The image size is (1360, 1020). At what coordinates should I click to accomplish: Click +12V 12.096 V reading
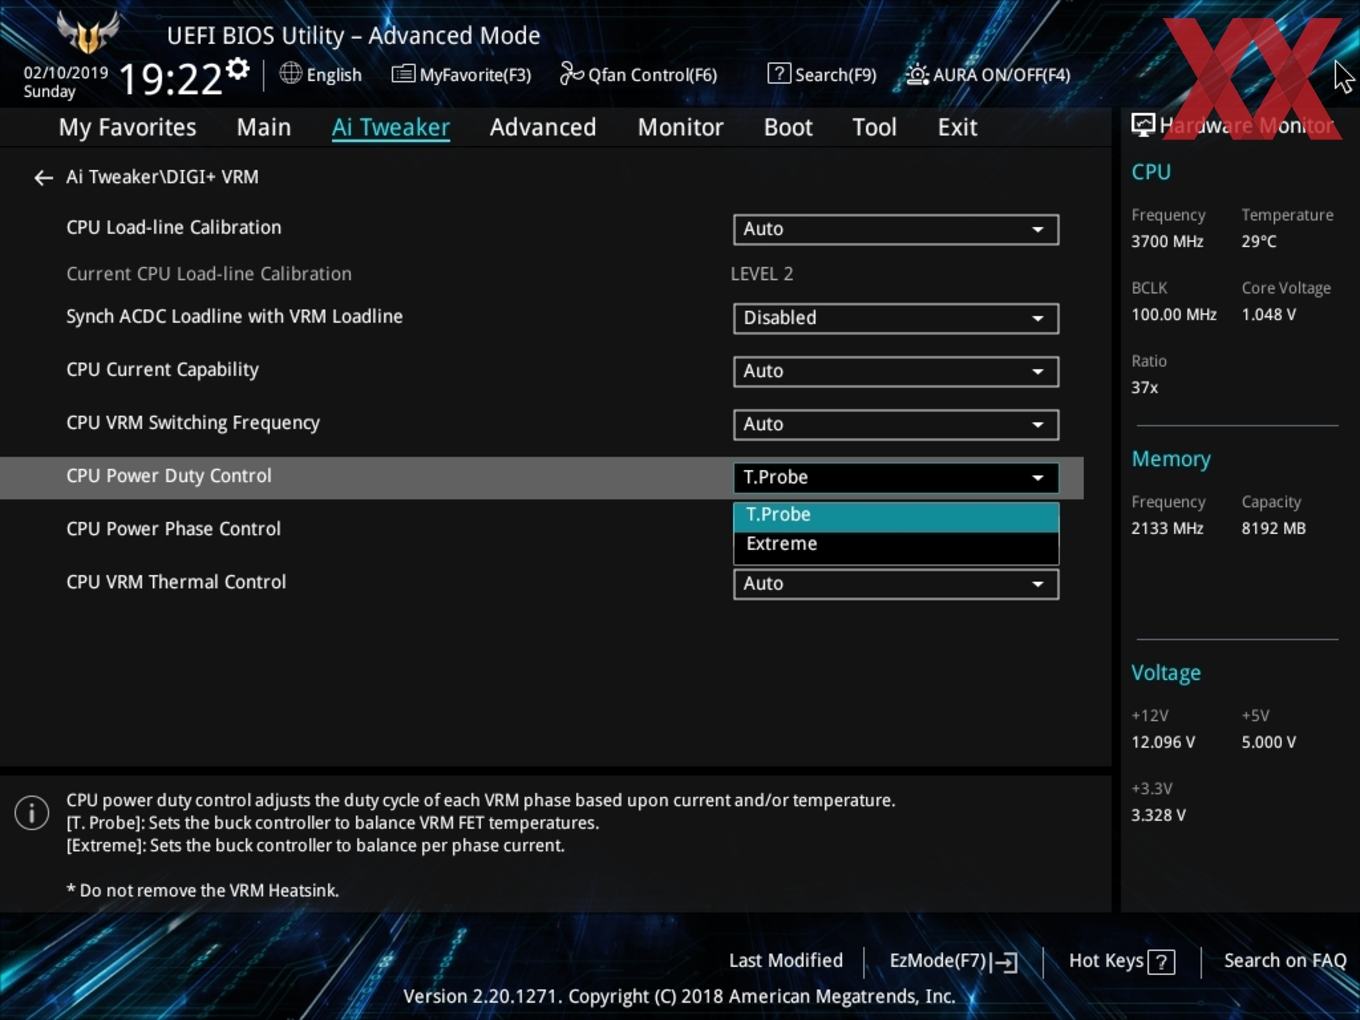pyautogui.click(x=1163, y=742)
